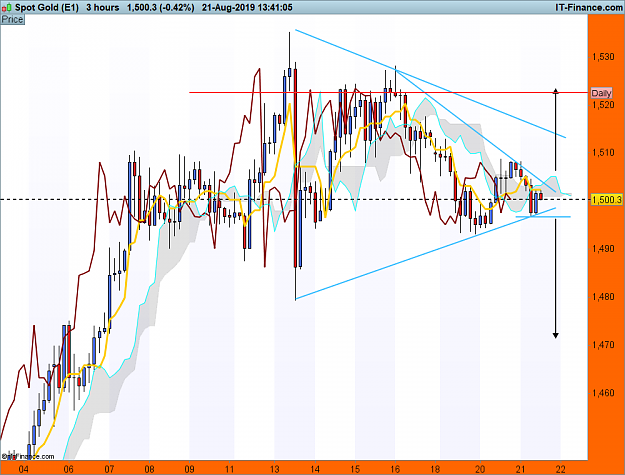Click the 1,460 price axis label
625x475 pixels.
pos(603,393)
